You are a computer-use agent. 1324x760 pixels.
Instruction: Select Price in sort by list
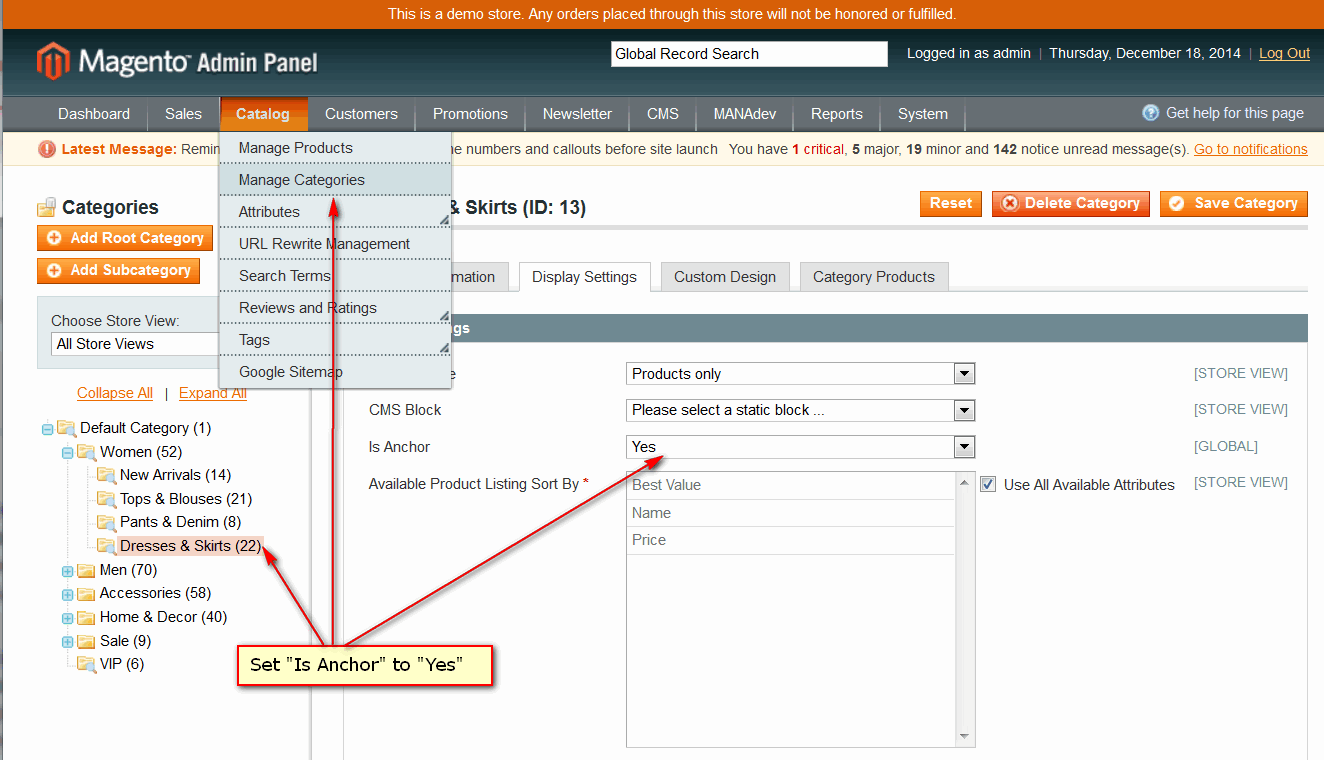coord(790,540)
